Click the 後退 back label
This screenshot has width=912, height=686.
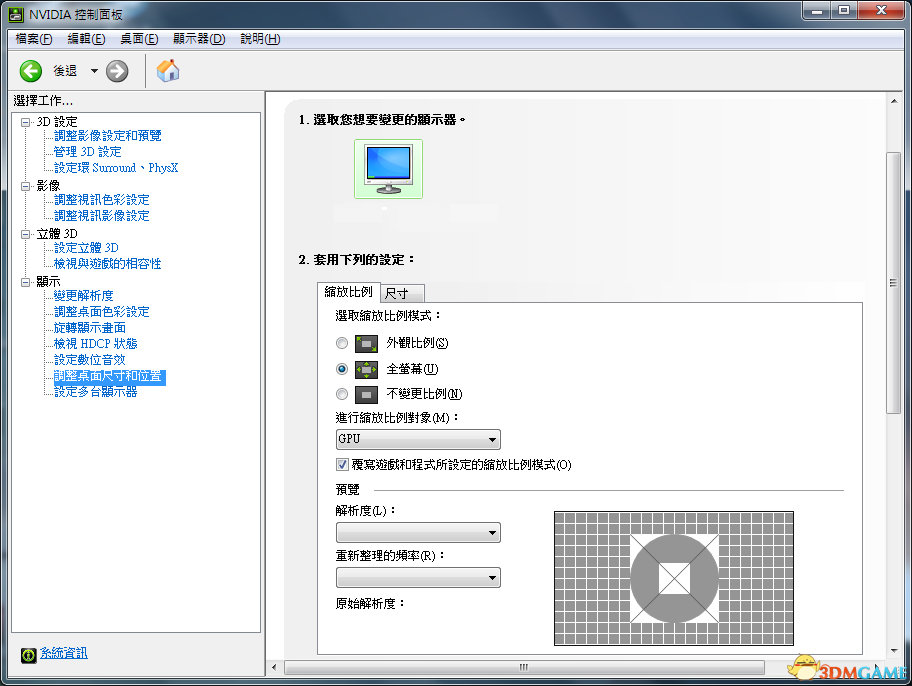65,71
